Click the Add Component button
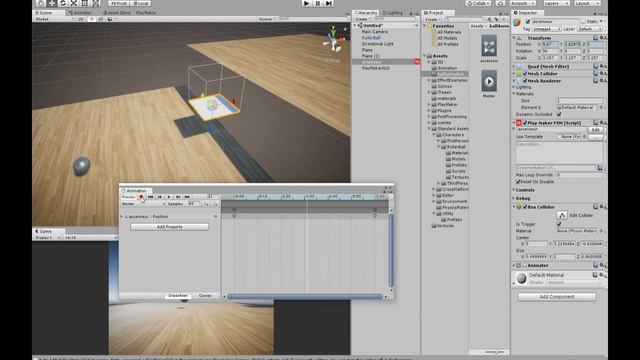 [557, 297]
